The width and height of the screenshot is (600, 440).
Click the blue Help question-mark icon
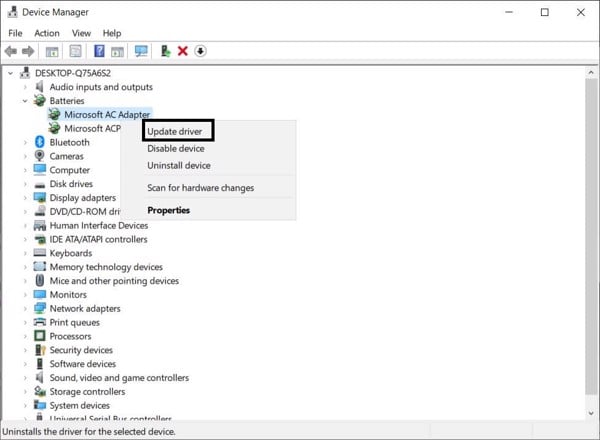pos(99,51)
